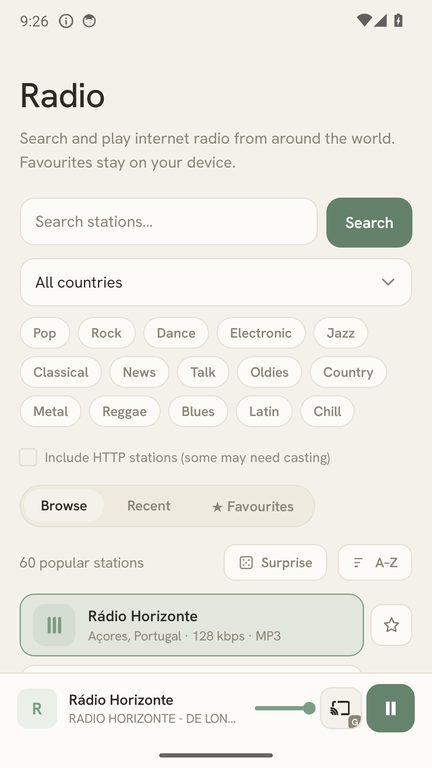Pause playback in the bottom player
This screenshot has height=768, width=432.
(x=390, y=708)
